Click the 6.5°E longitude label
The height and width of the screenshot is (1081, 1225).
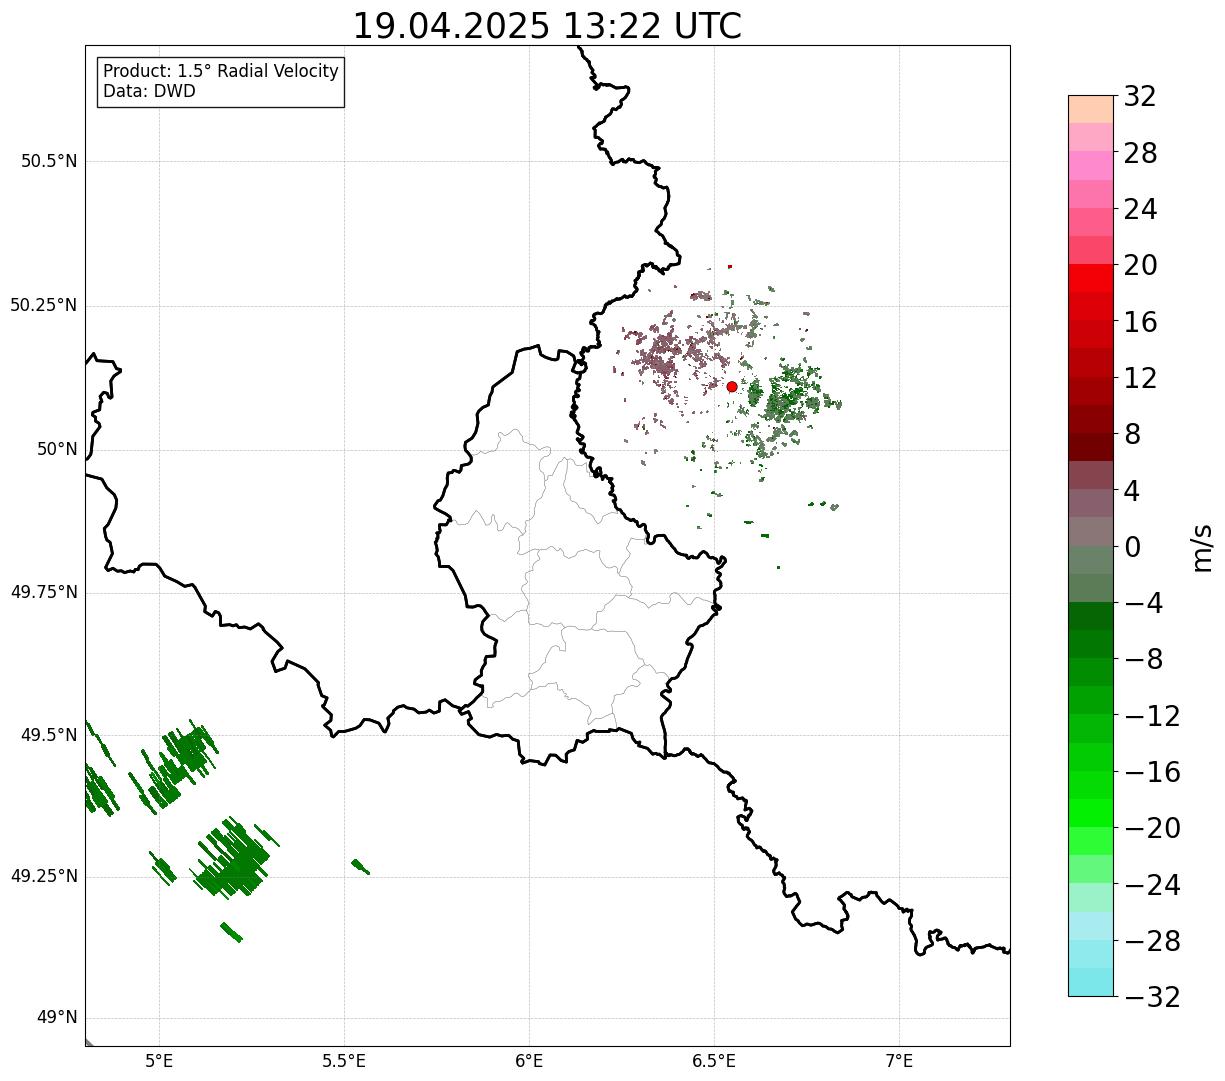tap(714, 1061)
